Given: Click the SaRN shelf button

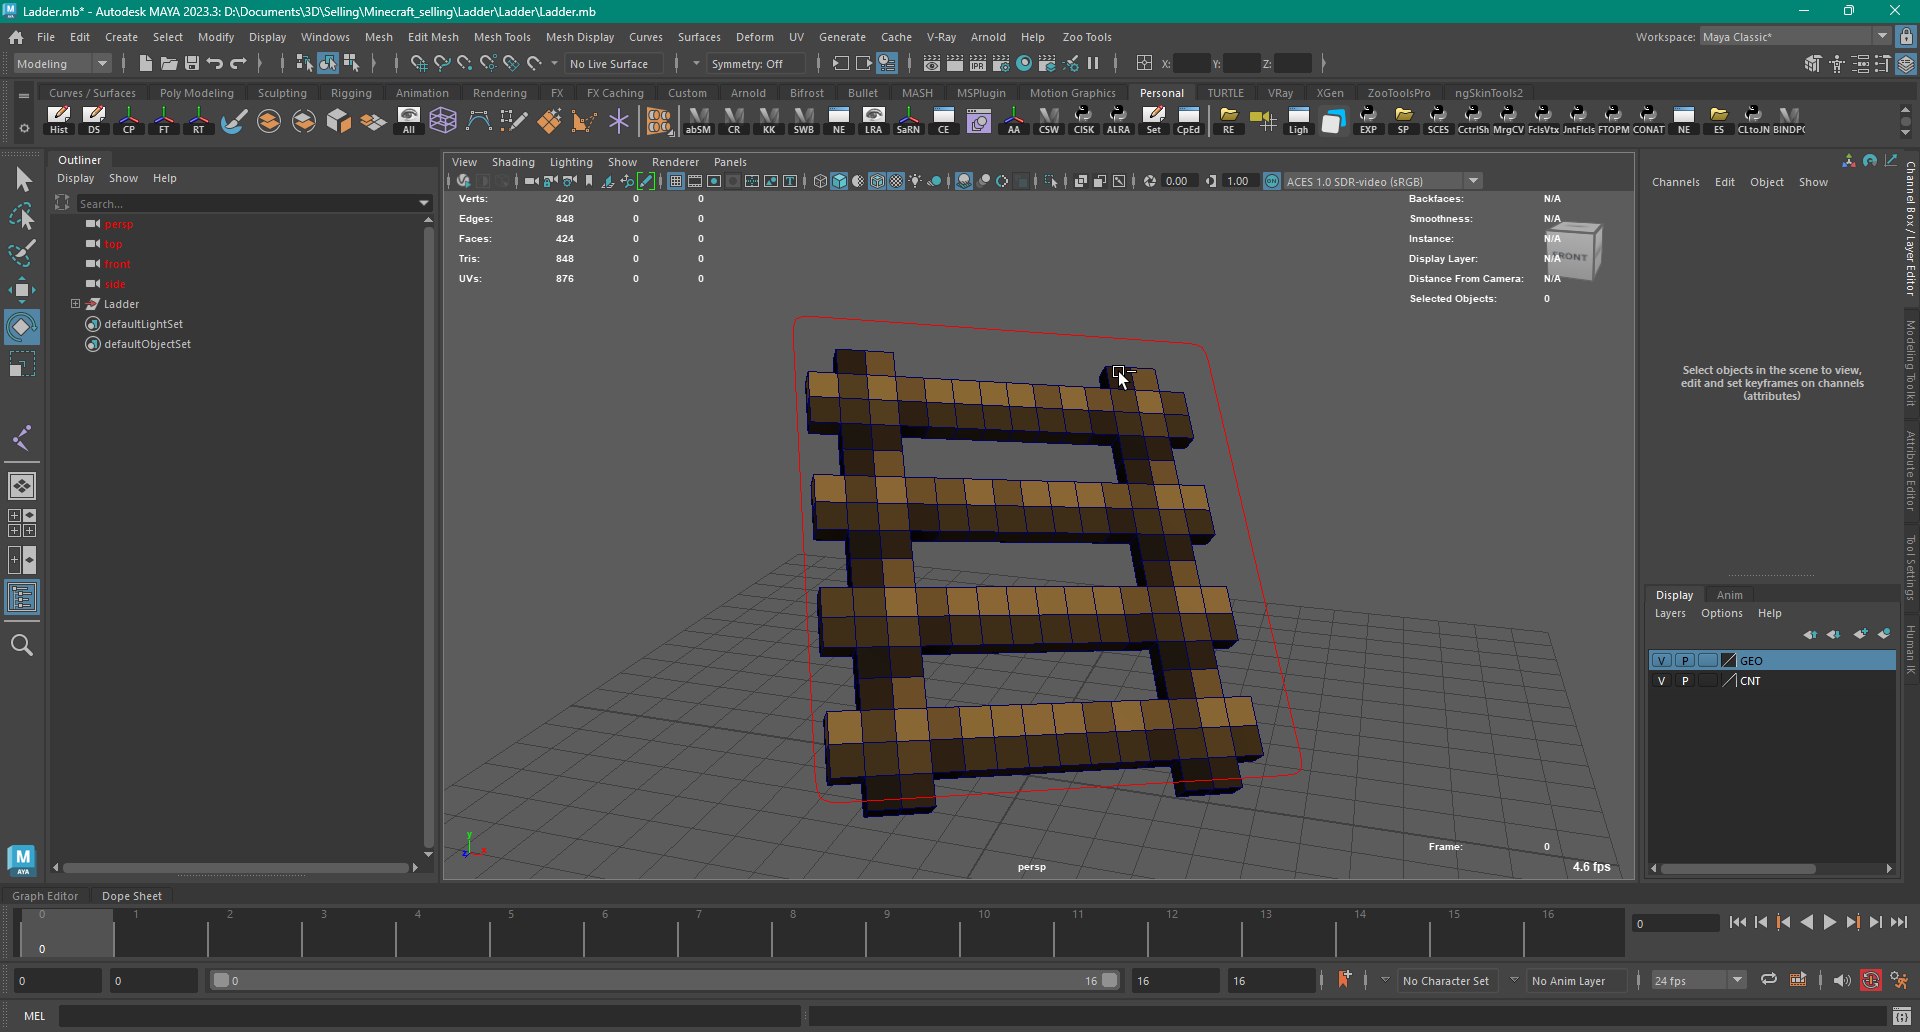Looking at the screenshot, I should click(x=908, y=120).
